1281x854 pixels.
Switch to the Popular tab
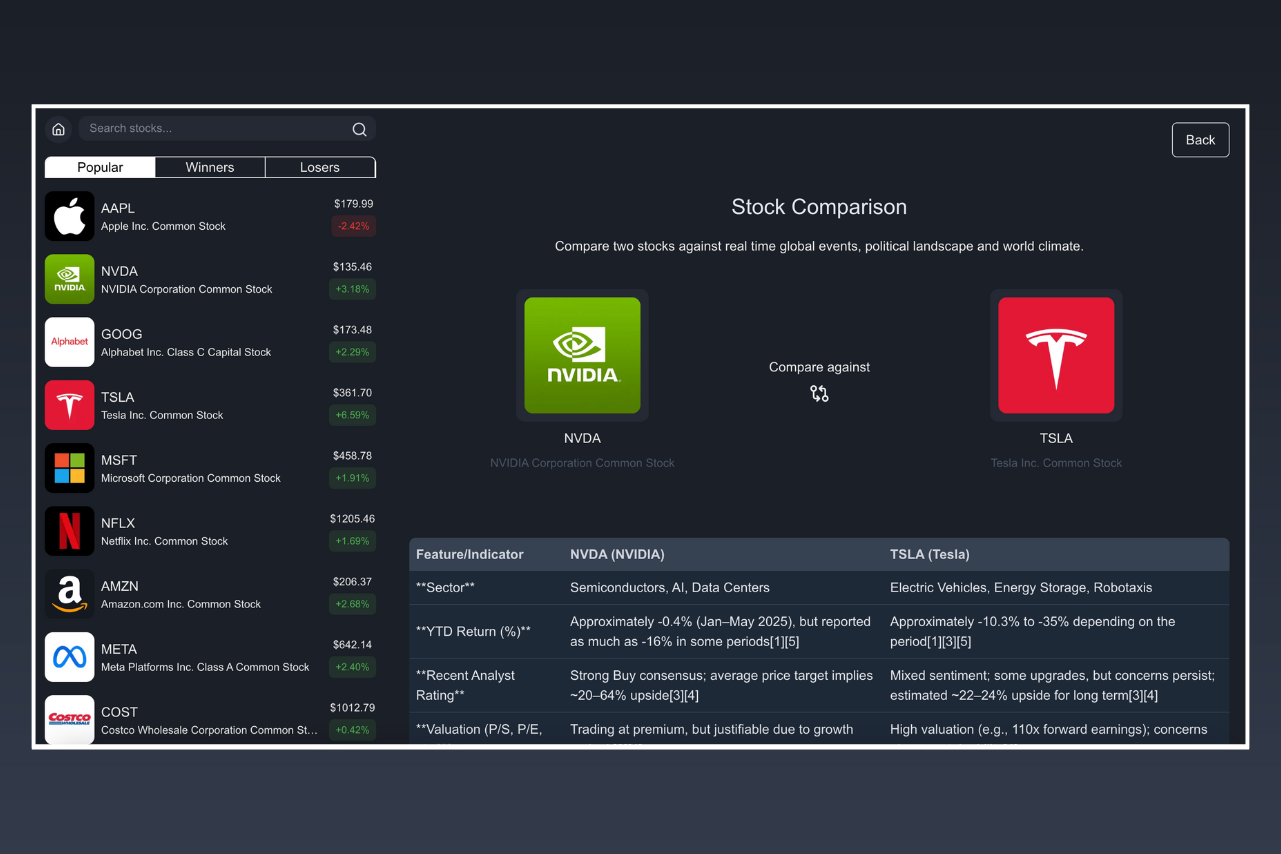coord(100,167)
